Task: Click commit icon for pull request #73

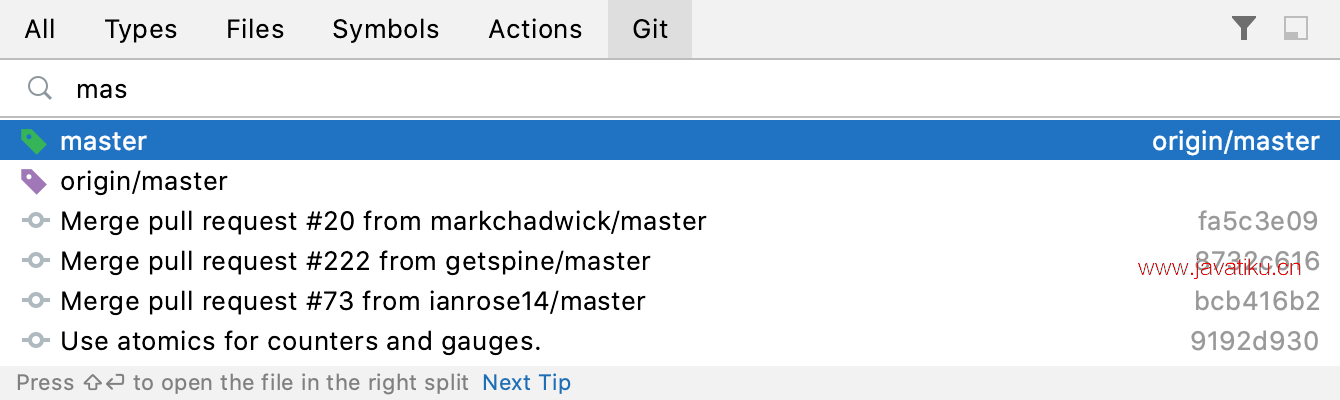Action: click(x=35, y=301)
